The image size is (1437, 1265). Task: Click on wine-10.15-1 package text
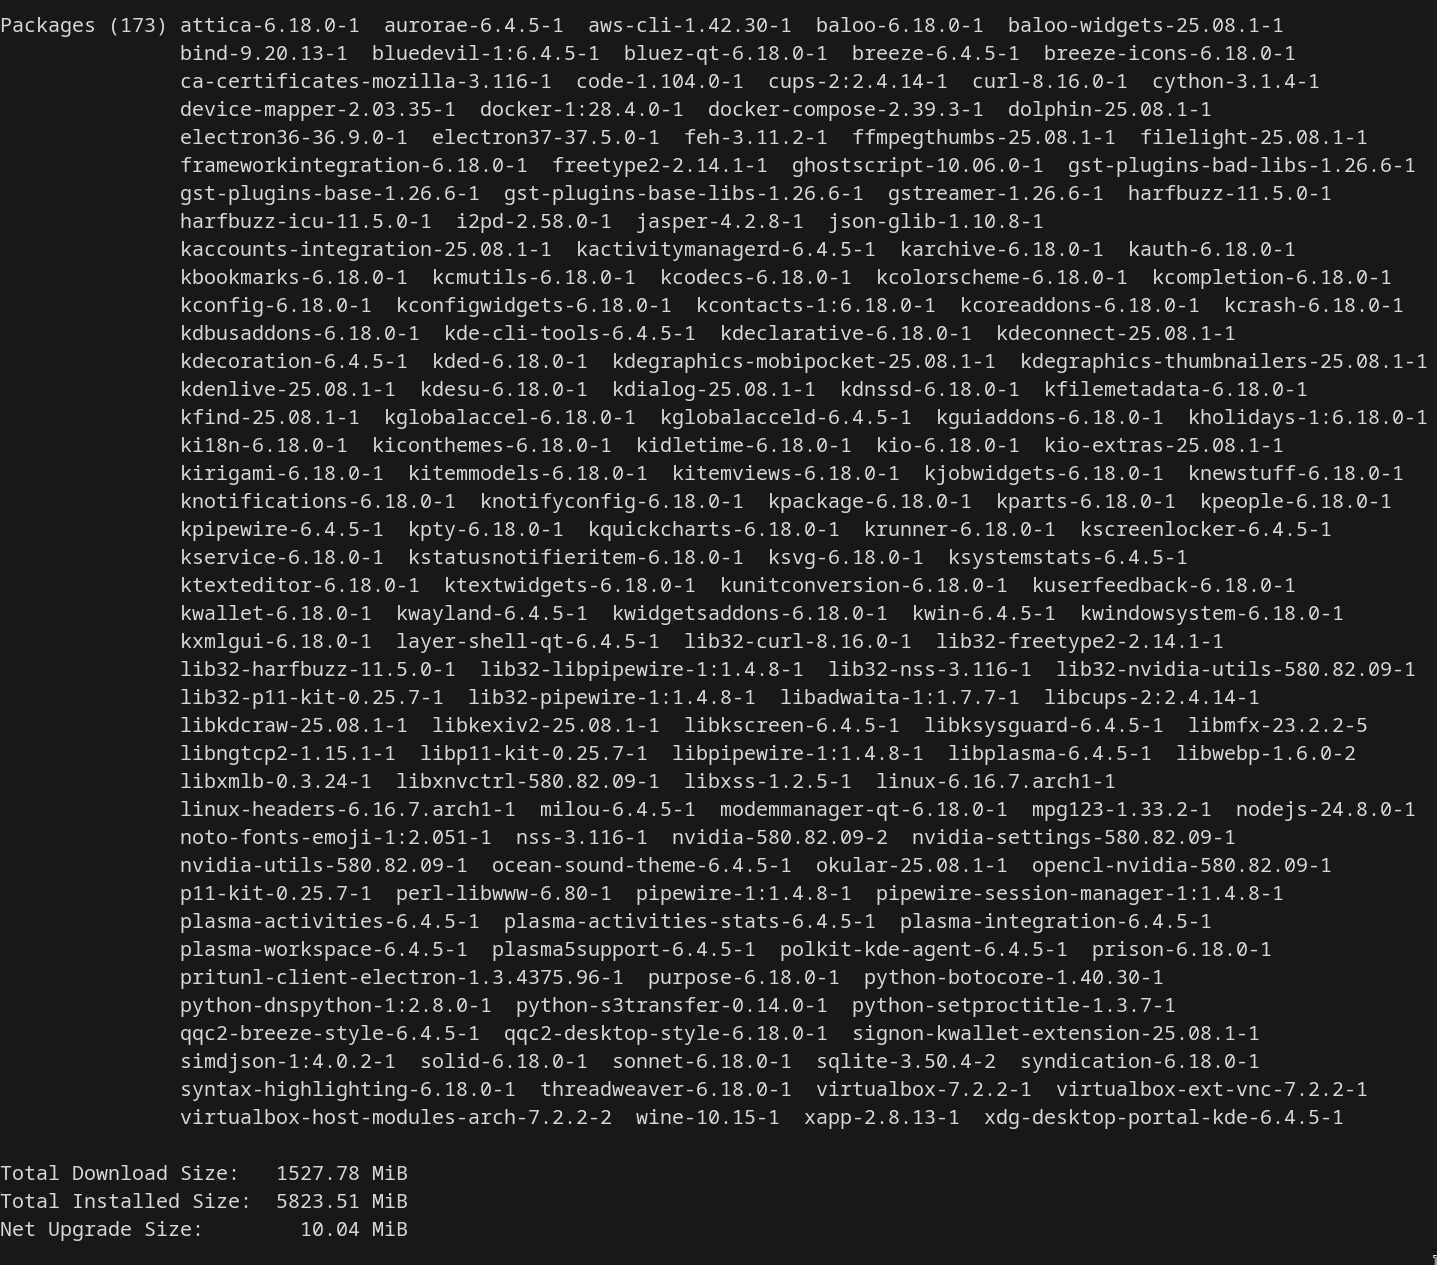click(x=708, y=1117)
